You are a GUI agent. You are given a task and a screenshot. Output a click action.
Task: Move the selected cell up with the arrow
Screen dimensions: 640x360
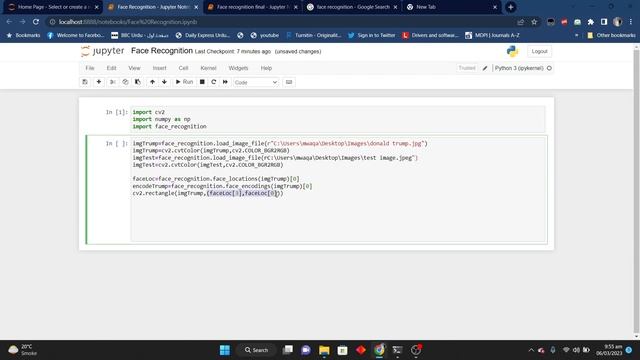[x=152, y=82]
